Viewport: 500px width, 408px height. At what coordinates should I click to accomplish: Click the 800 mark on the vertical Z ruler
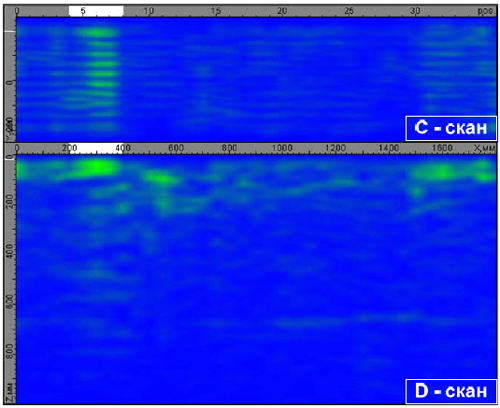[10, 352]
